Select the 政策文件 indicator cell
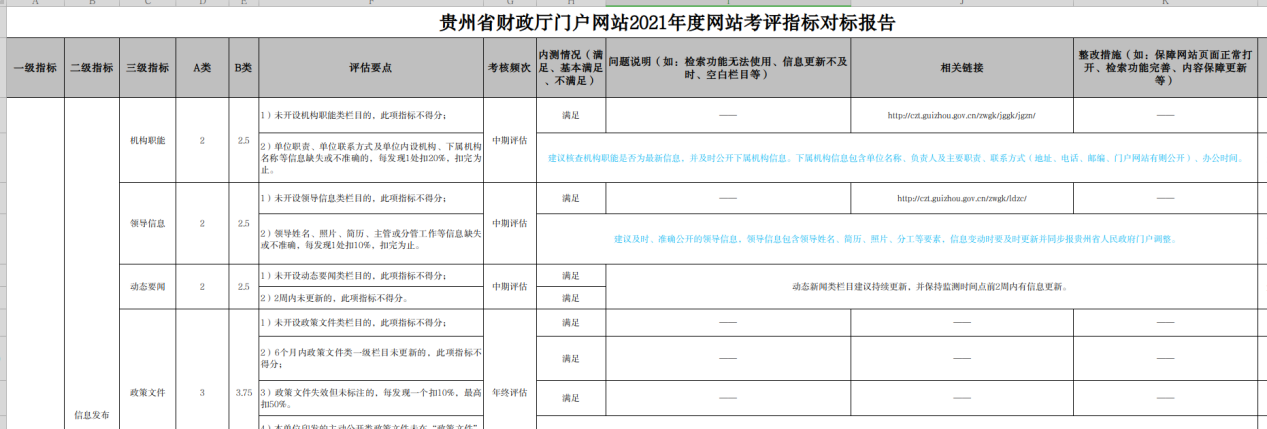Screen dimensions: 1267x429 147,393
